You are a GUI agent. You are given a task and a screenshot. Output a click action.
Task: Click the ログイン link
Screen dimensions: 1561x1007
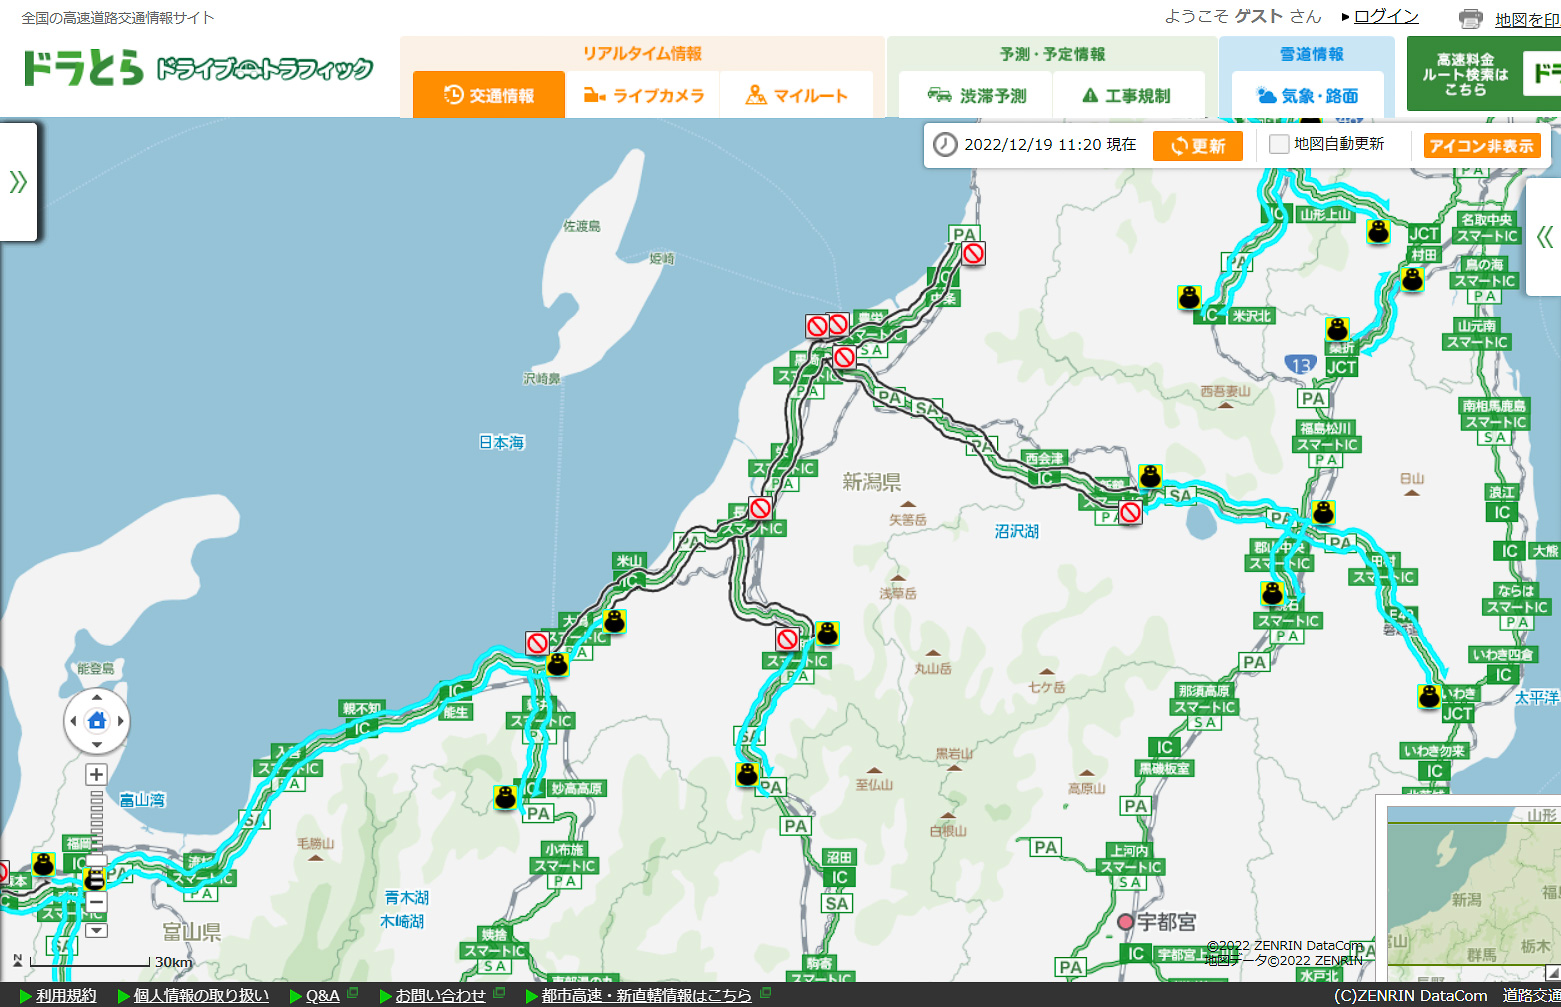[1386, 17]
